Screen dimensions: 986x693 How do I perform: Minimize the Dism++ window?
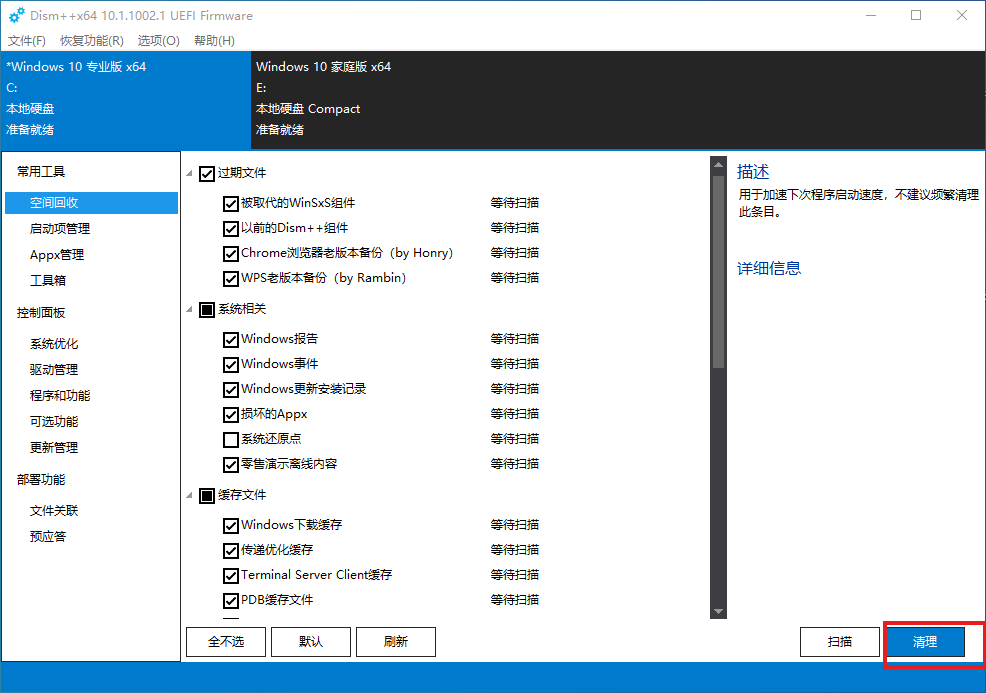[871, 15]
